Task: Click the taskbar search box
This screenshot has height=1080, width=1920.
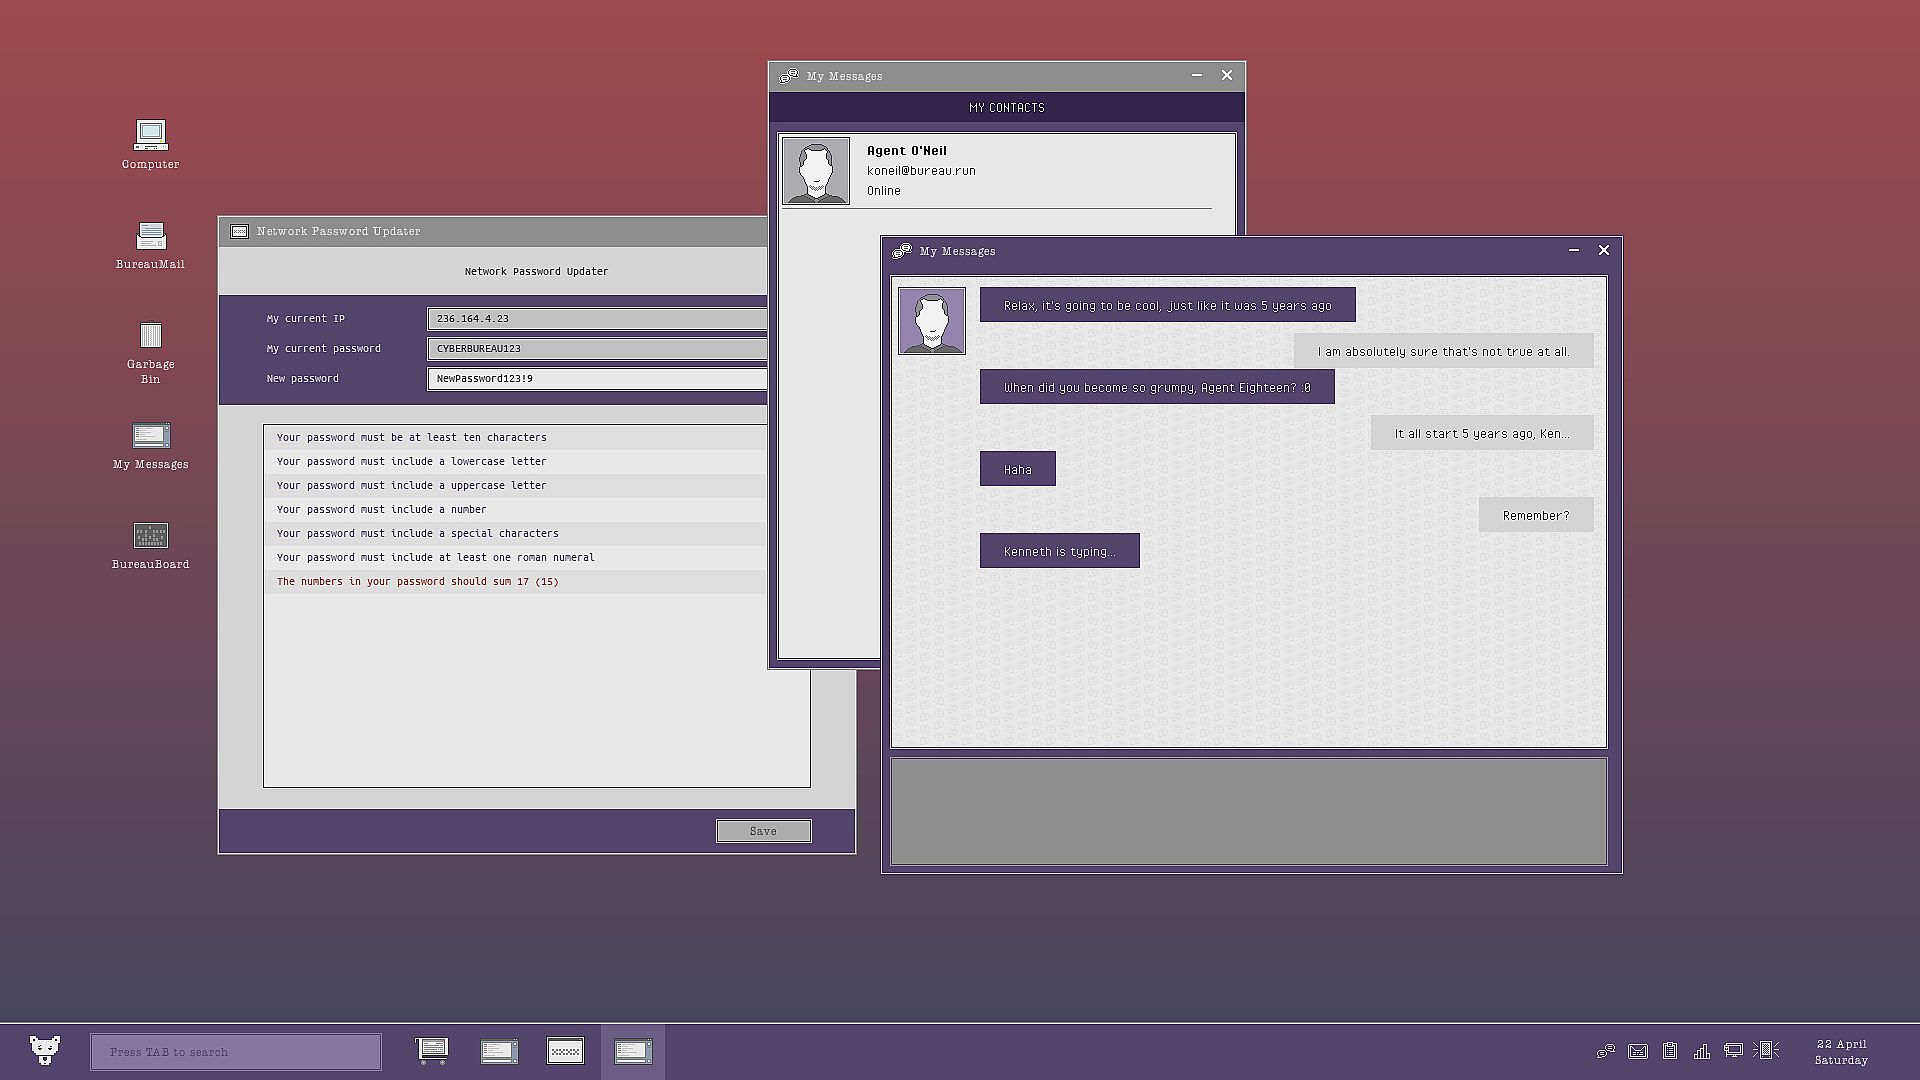Action: [x=236, y=1052]
